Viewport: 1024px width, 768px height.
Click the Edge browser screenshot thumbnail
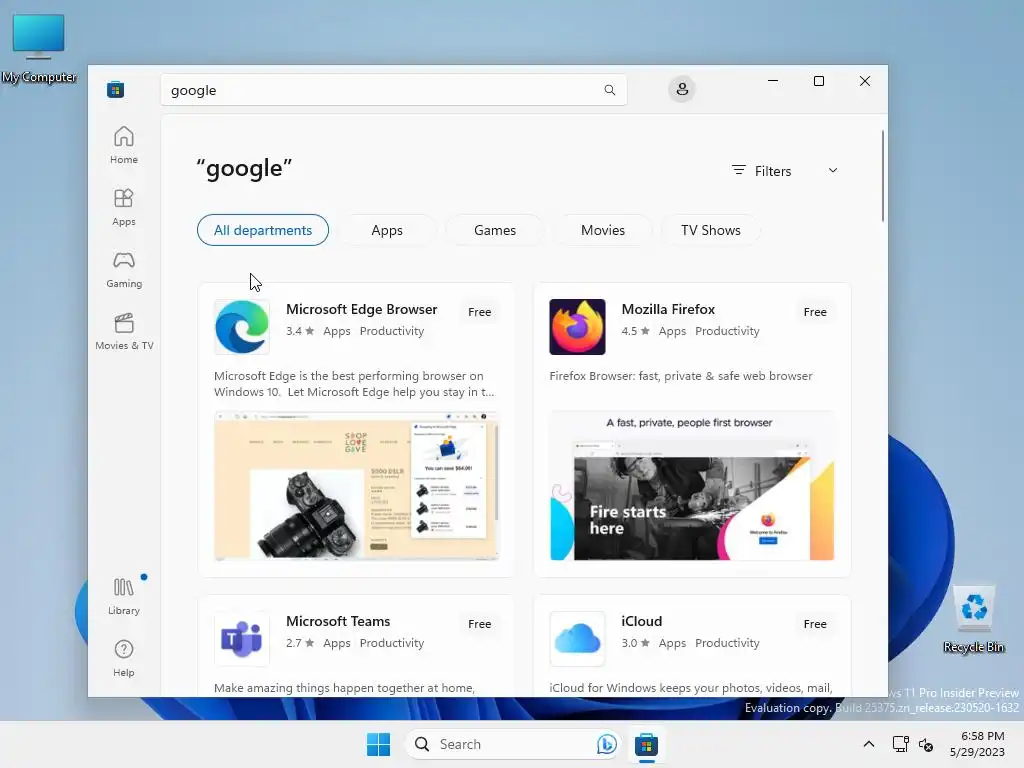(x=357, y=485)
